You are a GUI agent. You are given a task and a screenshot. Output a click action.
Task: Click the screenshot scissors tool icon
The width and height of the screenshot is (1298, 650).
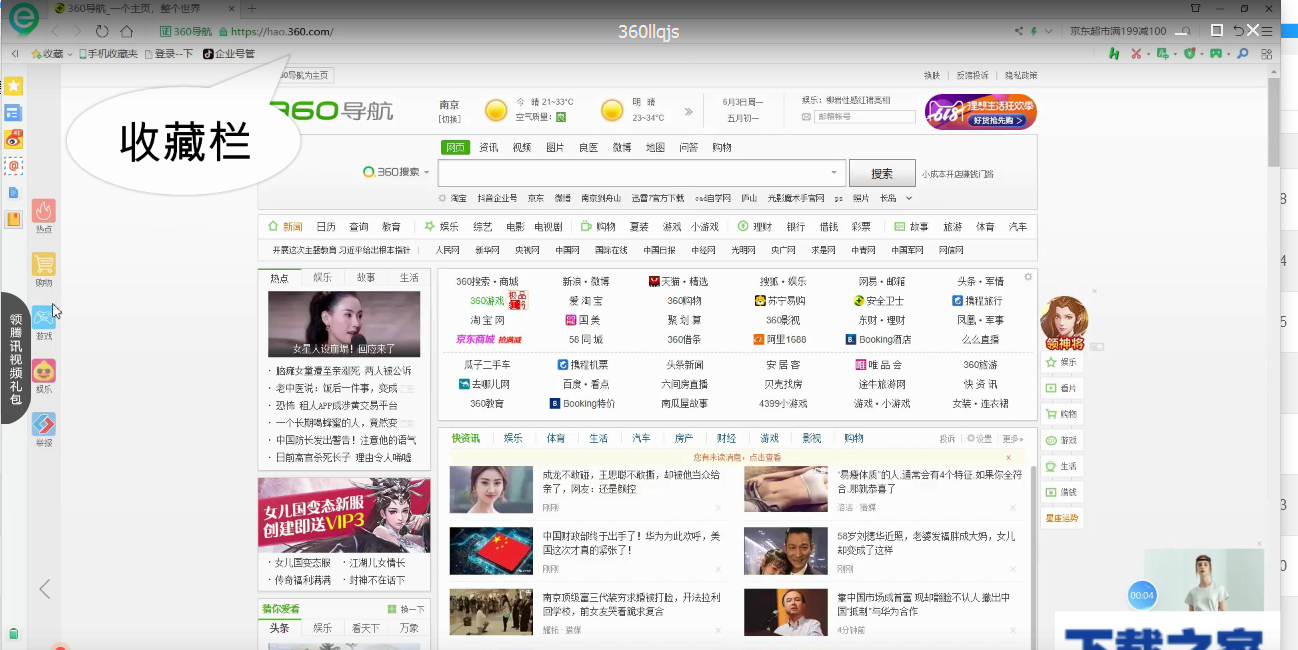(x=1136, y=53)
